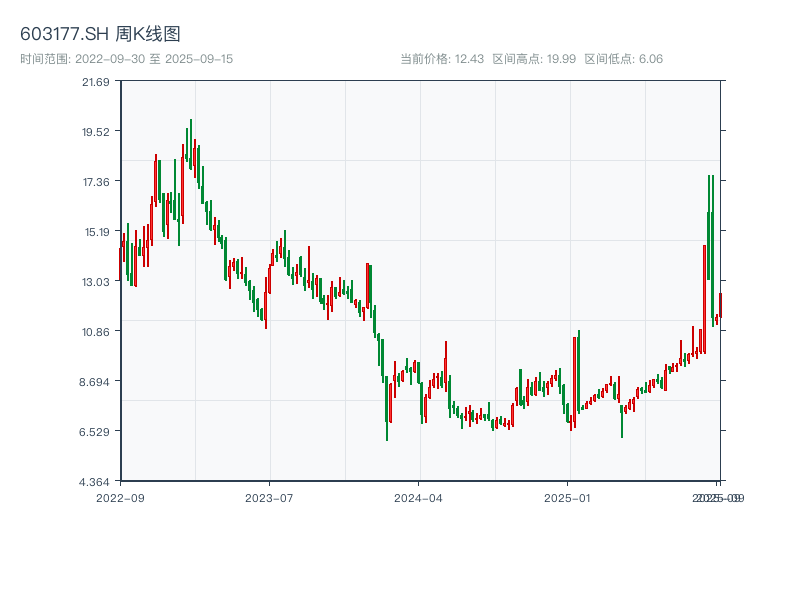Click the y-axis value 13.03
800x600 pixels.
click(x=96, y=282)
